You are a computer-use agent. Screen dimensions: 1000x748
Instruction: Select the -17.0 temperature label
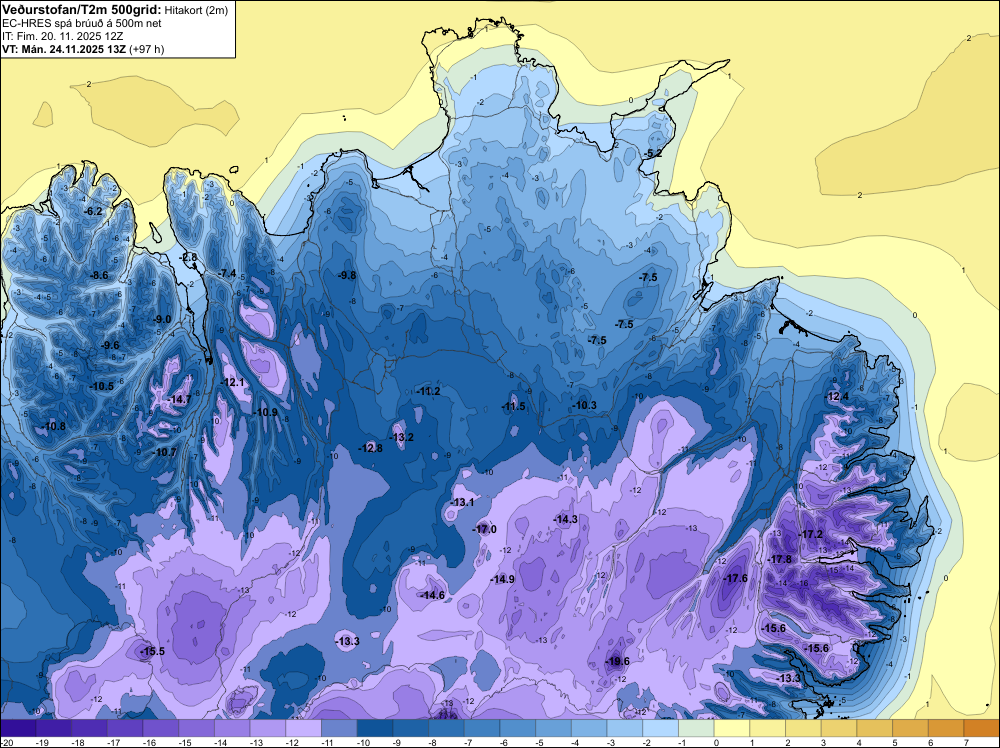click(x=485, y=530)
